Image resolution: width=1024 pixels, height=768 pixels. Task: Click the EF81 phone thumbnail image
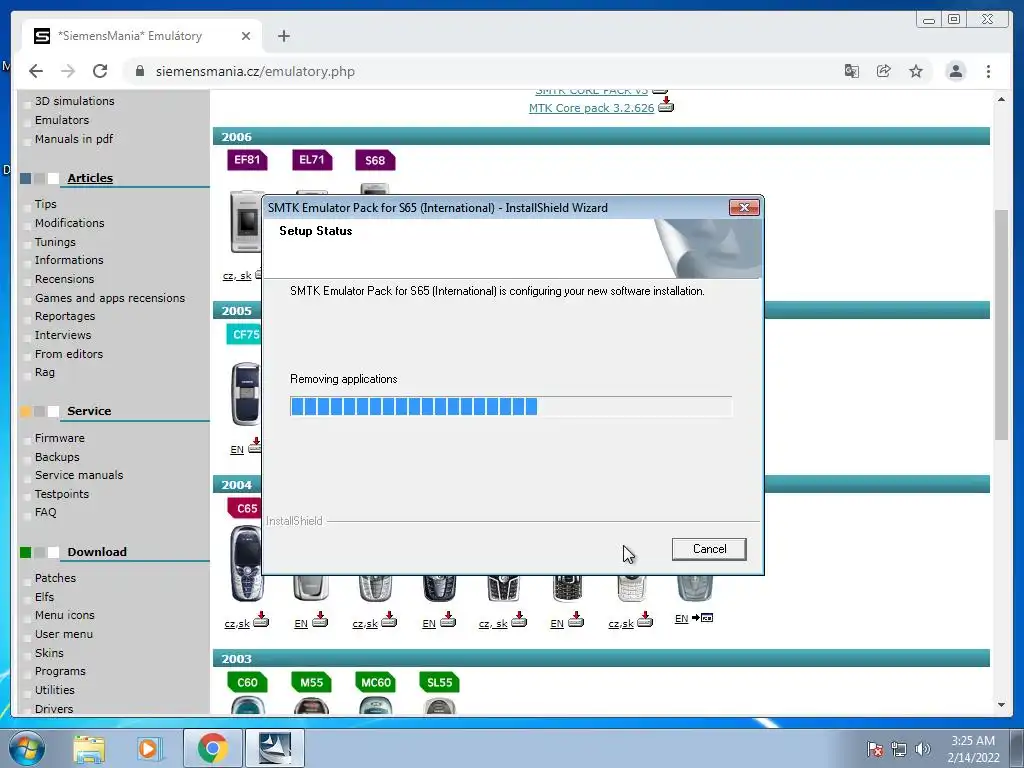click(246, 222)
